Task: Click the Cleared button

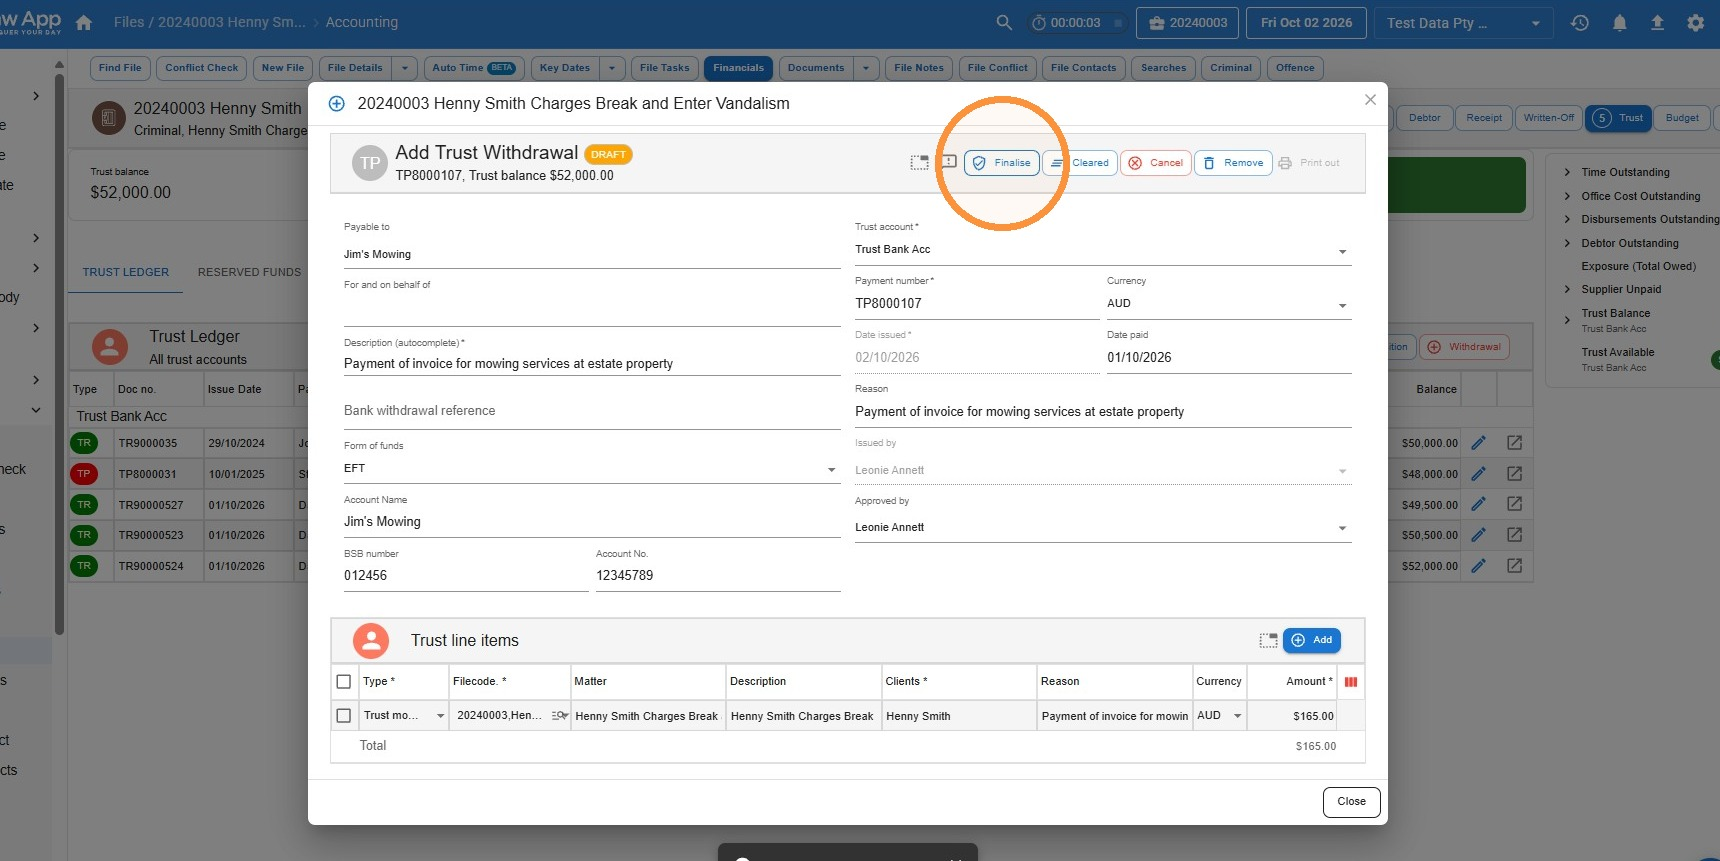Action: coord(1080,163)
